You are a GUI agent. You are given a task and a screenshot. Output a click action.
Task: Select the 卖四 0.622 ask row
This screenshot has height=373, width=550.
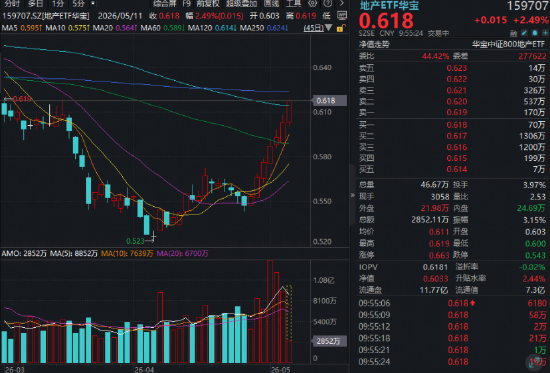coord(452,79)
